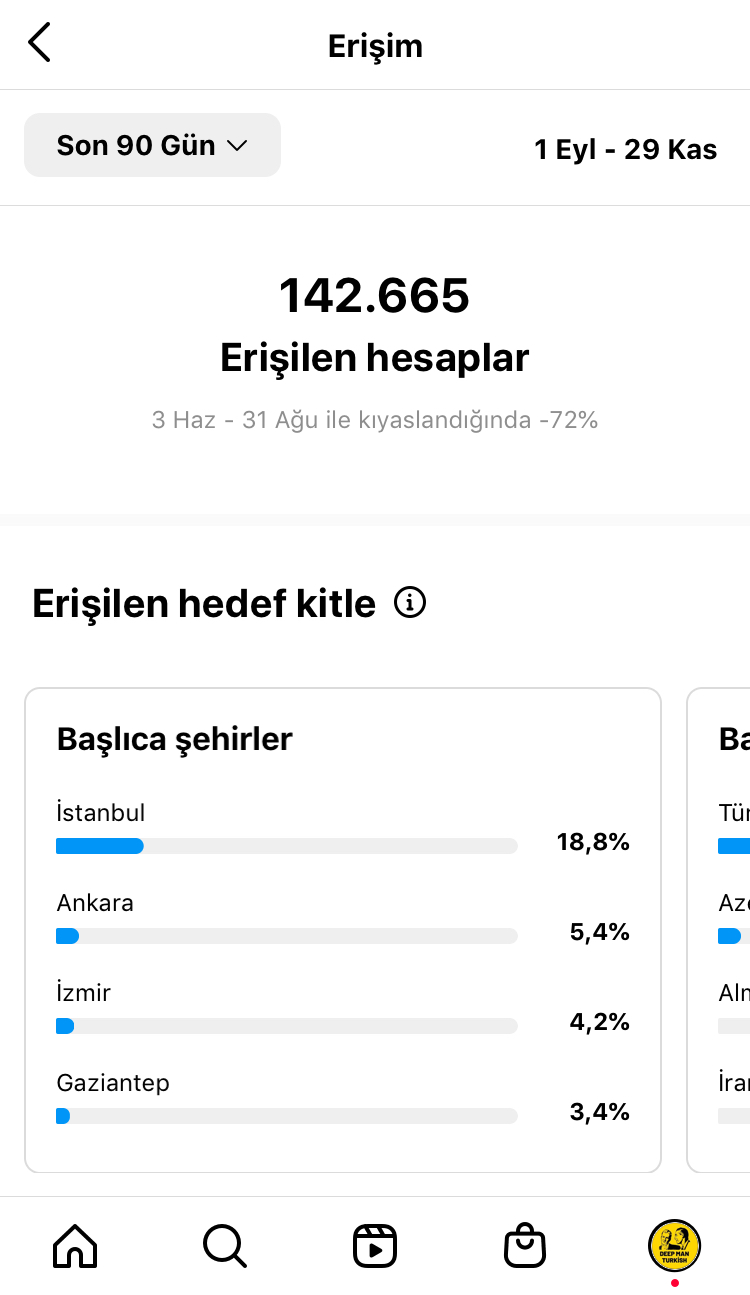This screenshot has width=750, height=1295.
Task: Select the İstanbul progress bar
Action: (x=287, y=846)
